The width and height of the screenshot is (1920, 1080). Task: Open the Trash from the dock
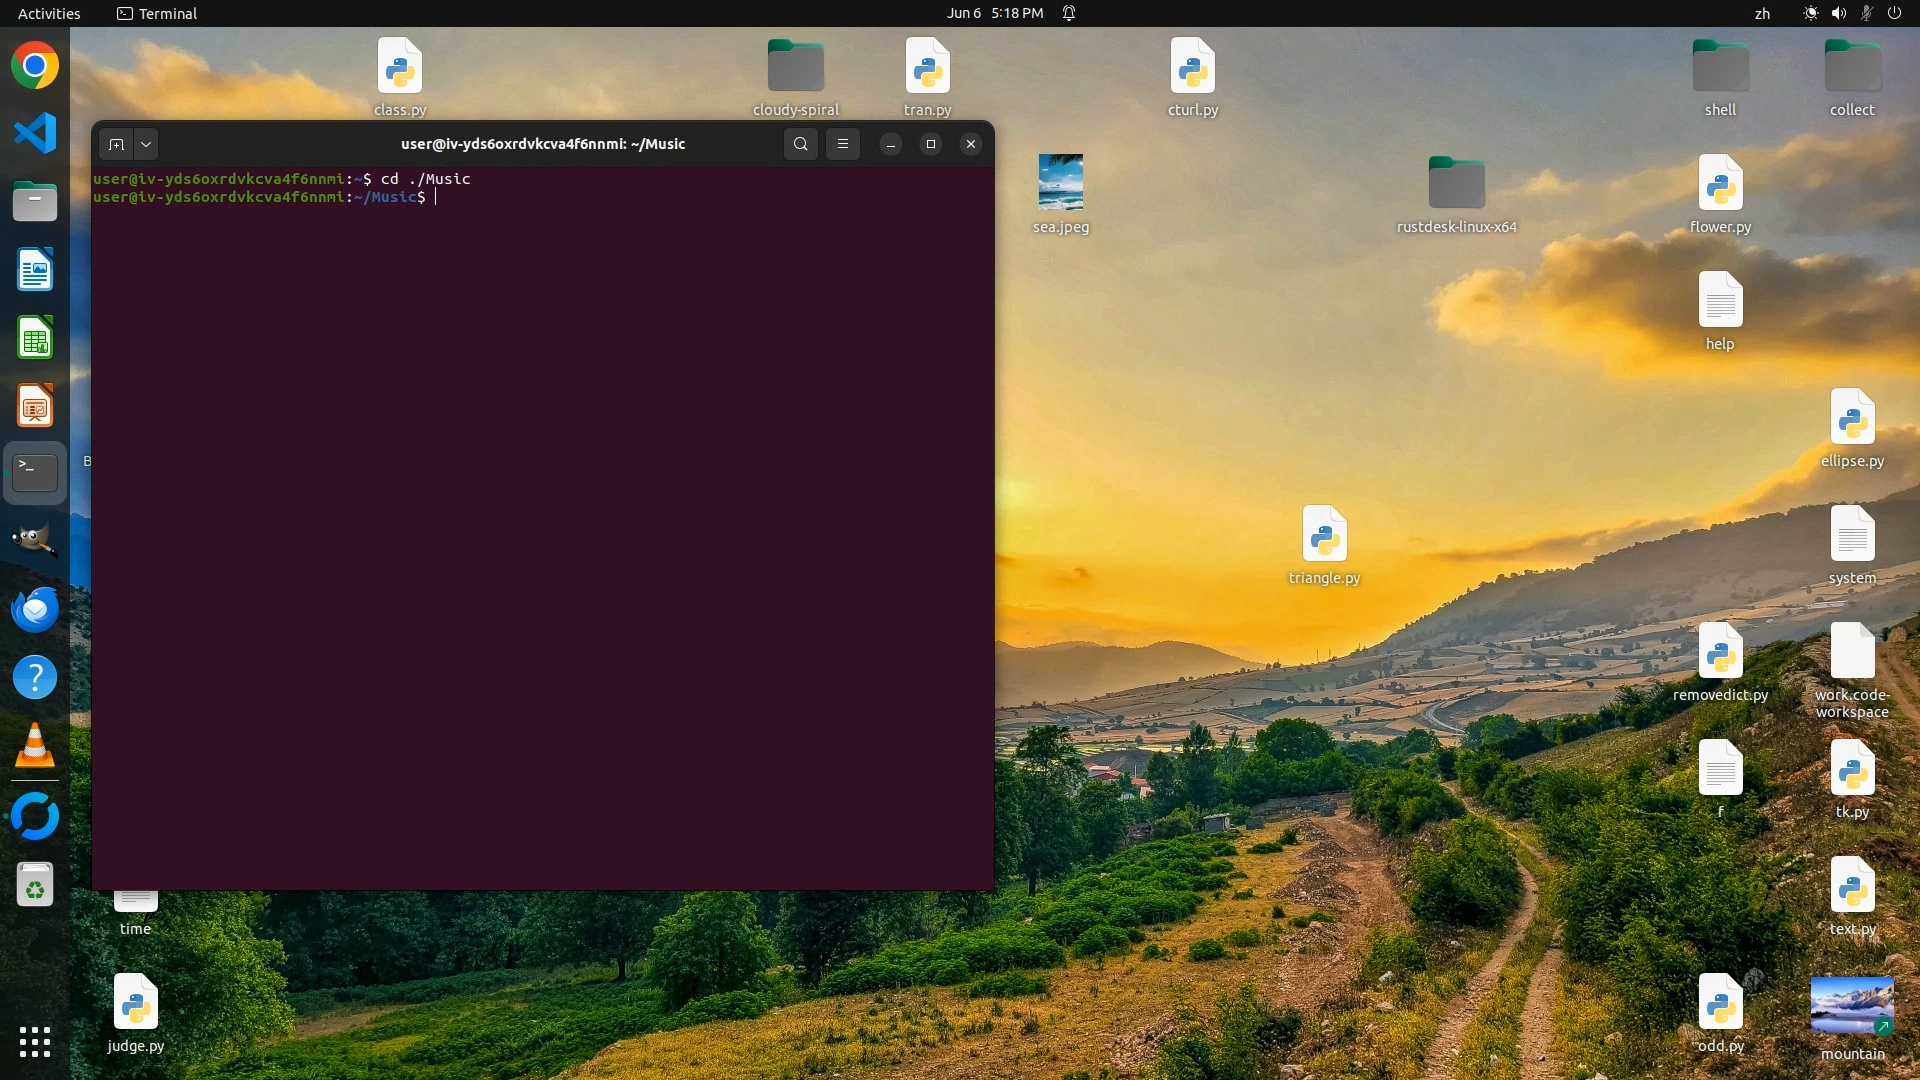[35, 885]
